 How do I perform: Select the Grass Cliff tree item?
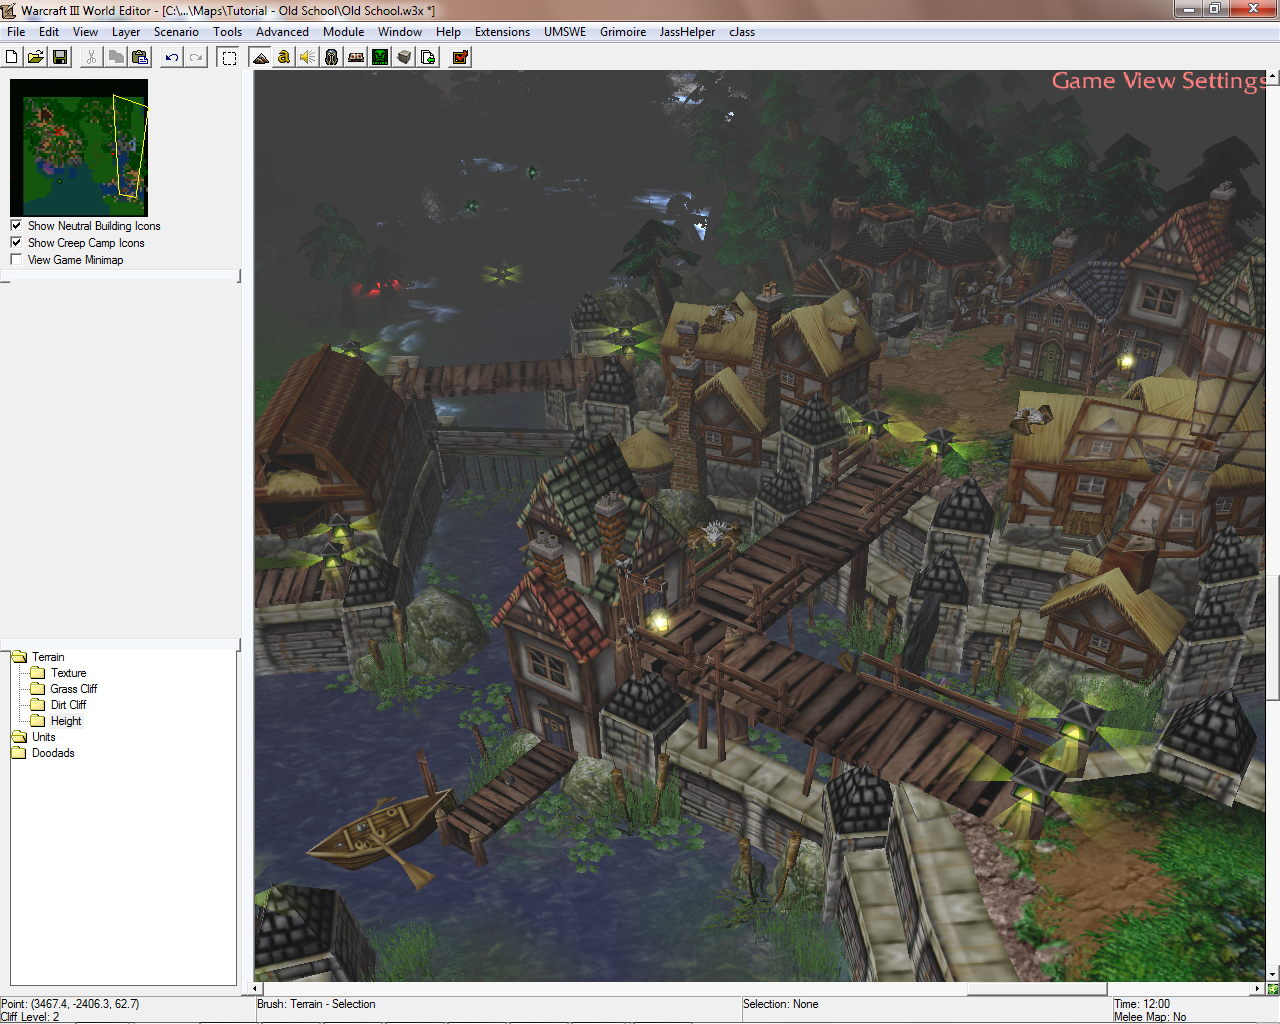(x=73, y=689)
